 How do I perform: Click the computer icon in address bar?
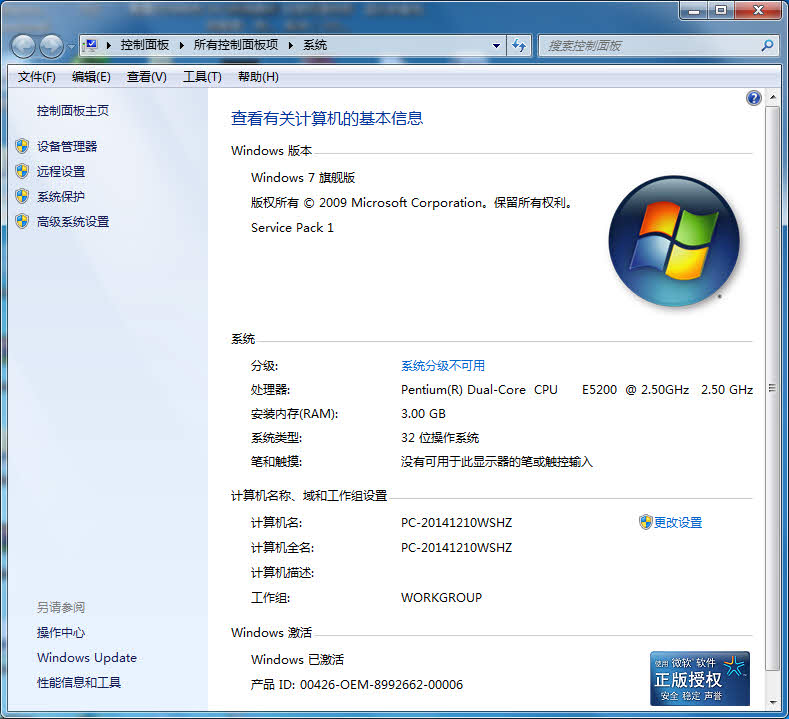click(x=91, y=45)
